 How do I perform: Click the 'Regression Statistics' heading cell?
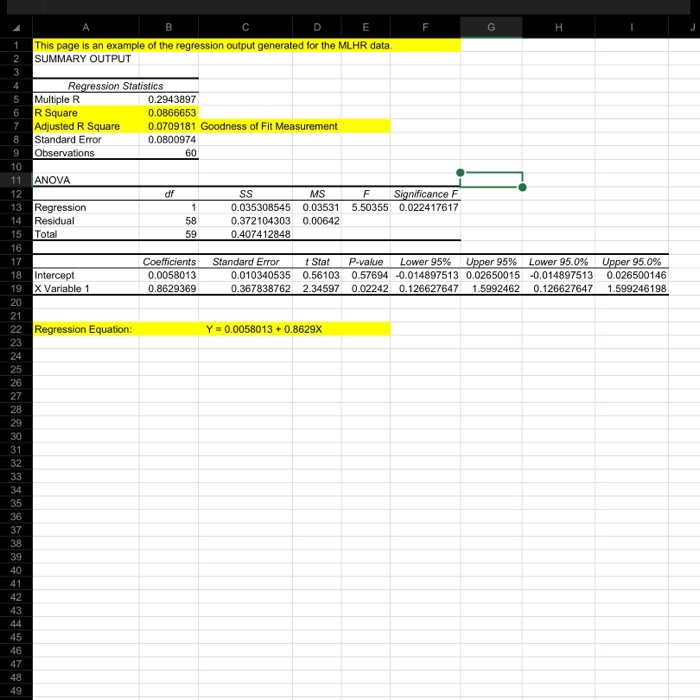point(116,86)
